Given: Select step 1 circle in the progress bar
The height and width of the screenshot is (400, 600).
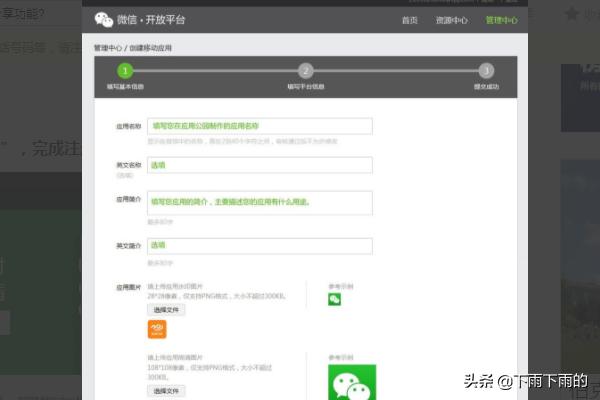Looking at the screenshot, I should (125, 71).
